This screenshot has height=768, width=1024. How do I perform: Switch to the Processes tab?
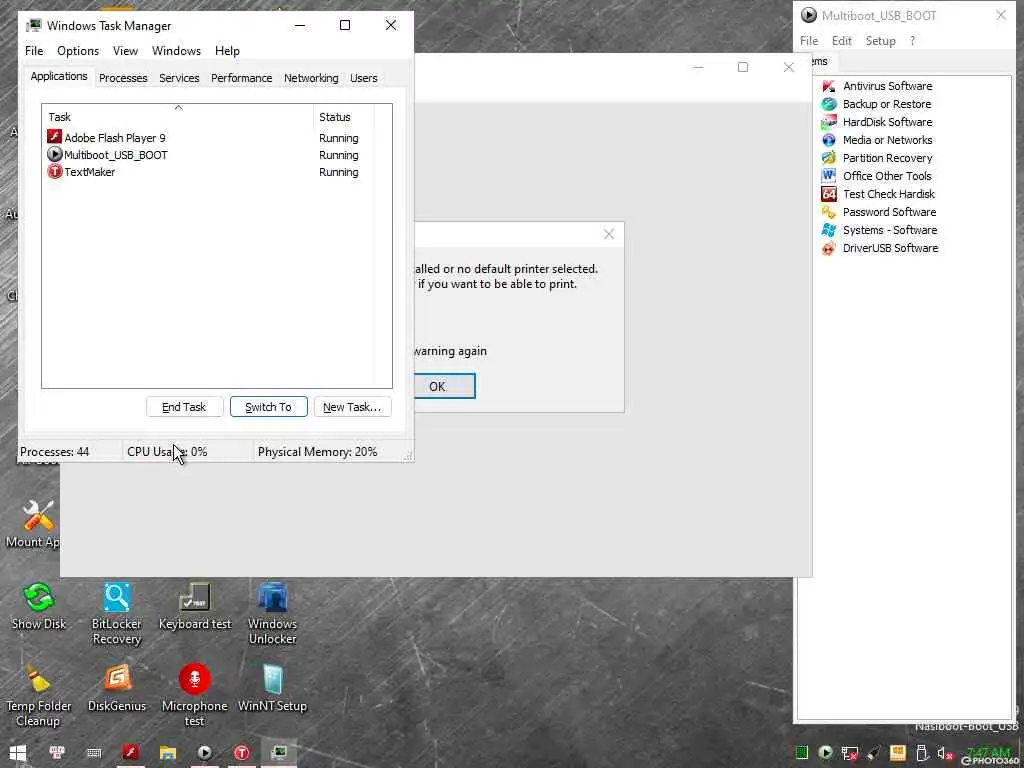(123, 78)
